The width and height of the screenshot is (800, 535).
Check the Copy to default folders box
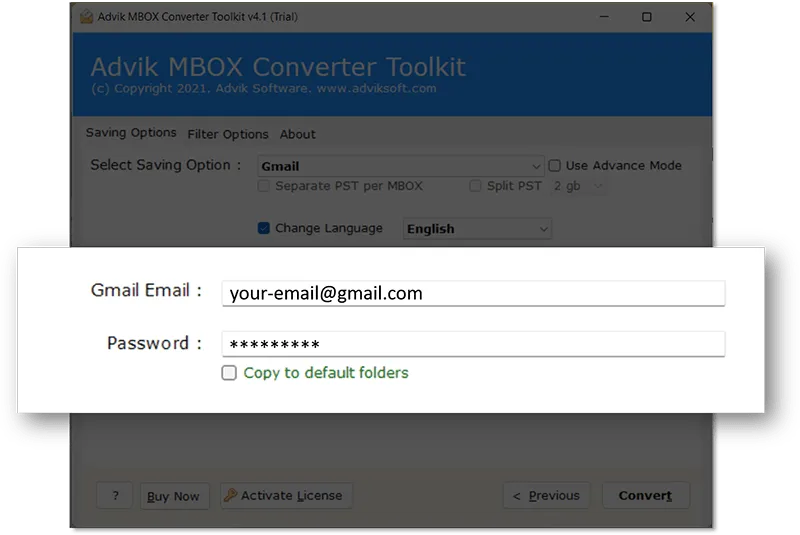229,373
